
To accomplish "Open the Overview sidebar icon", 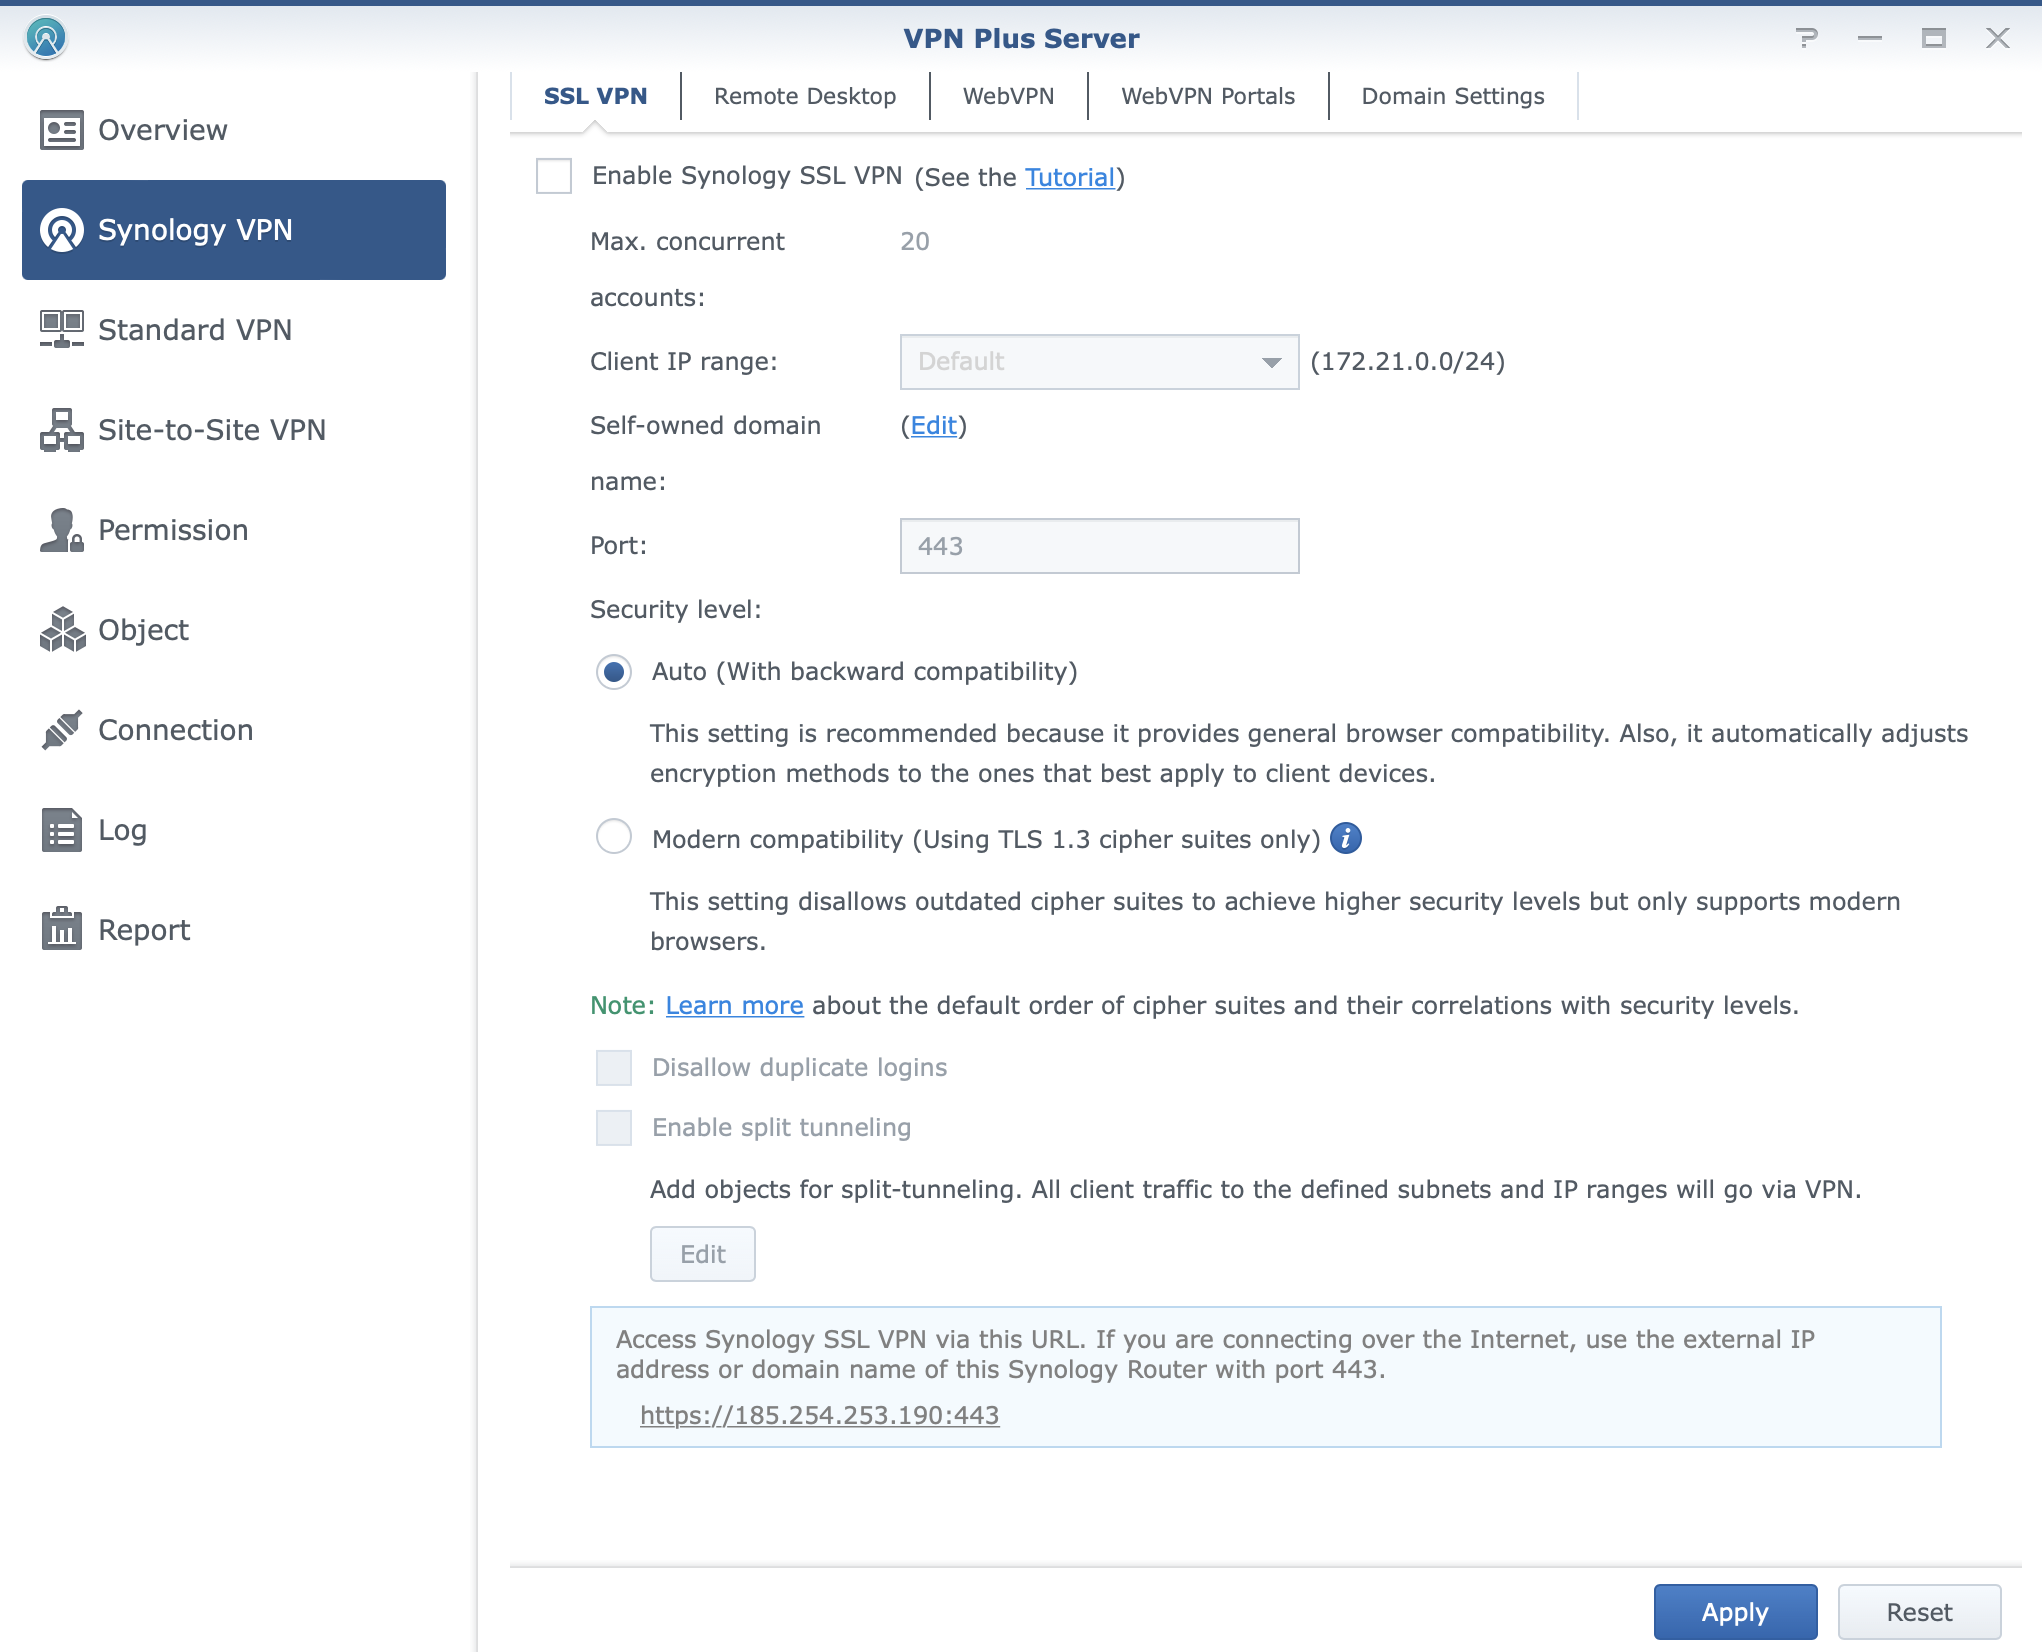I will (62, 130).
